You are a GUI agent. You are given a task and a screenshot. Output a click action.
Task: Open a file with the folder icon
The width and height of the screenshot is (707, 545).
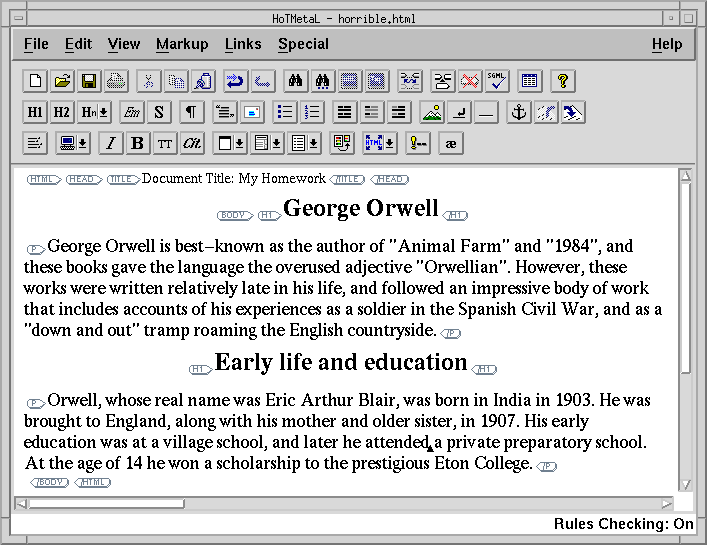click(62, 81)
